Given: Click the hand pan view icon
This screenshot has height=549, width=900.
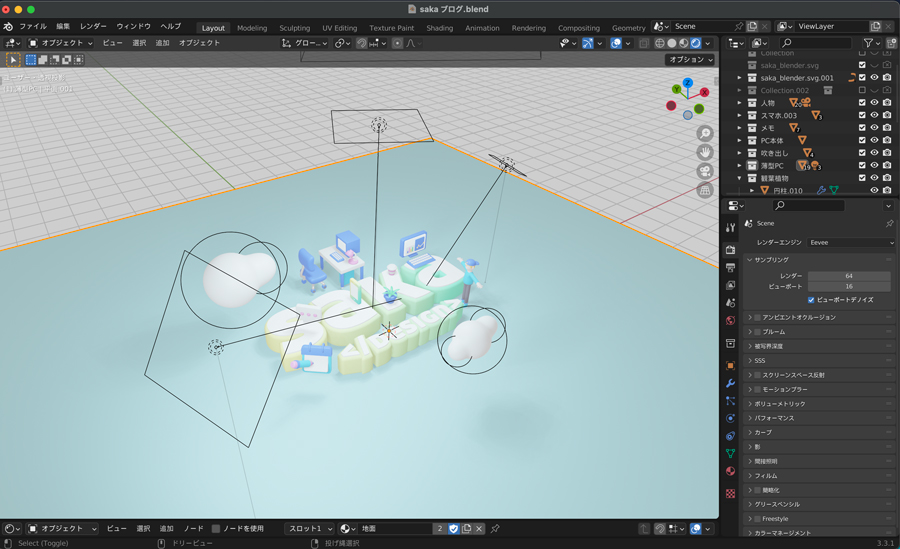Looking at the screenshot, I should click(705, 152).
